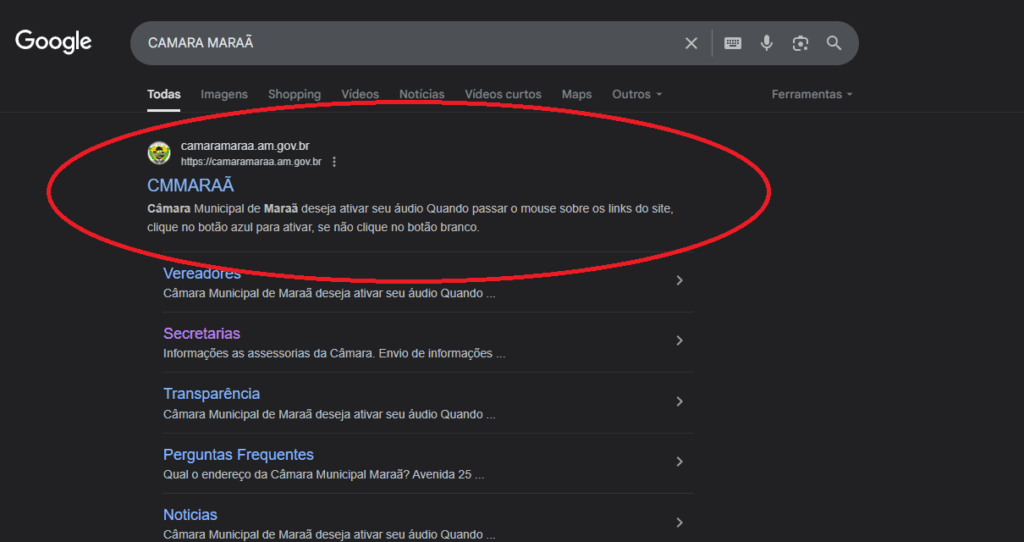
Task: Expand the Outros dropdown
Action: pos(637,94)
